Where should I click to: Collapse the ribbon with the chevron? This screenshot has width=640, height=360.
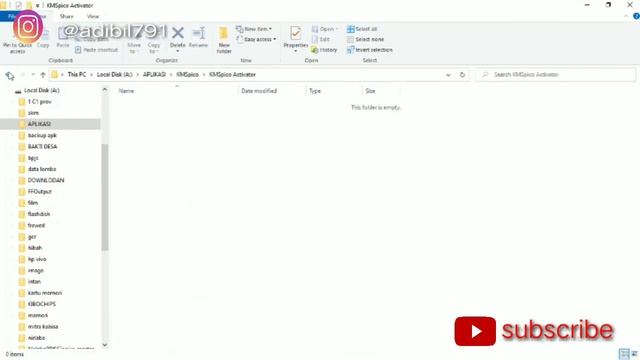[626, 16]
